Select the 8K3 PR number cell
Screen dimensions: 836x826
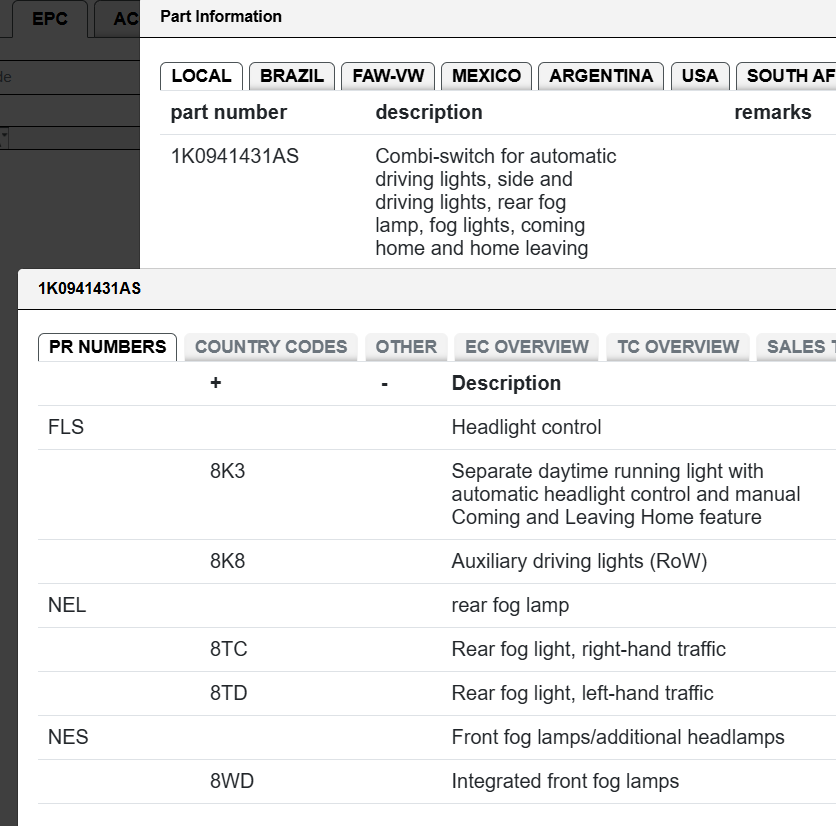228,471
